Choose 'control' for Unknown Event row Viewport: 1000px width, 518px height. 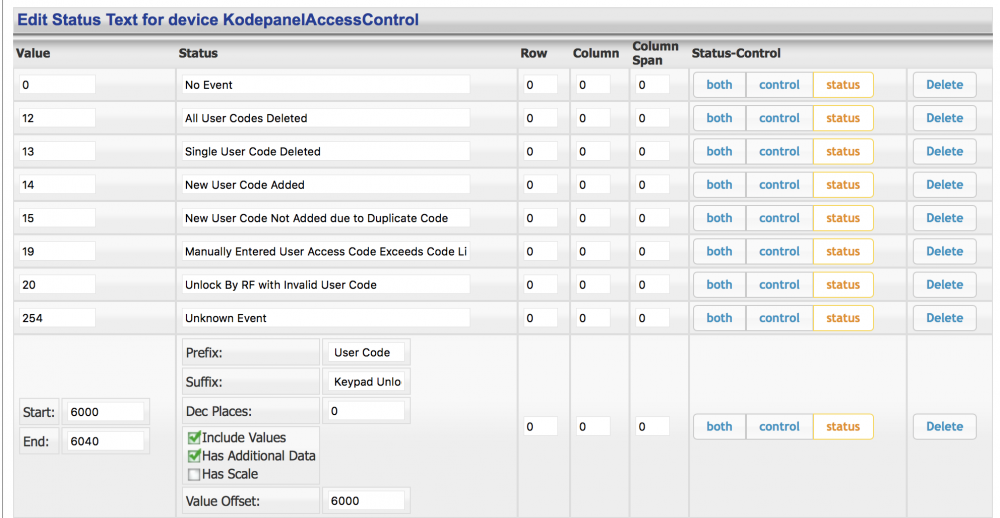[x=779, y=318]
